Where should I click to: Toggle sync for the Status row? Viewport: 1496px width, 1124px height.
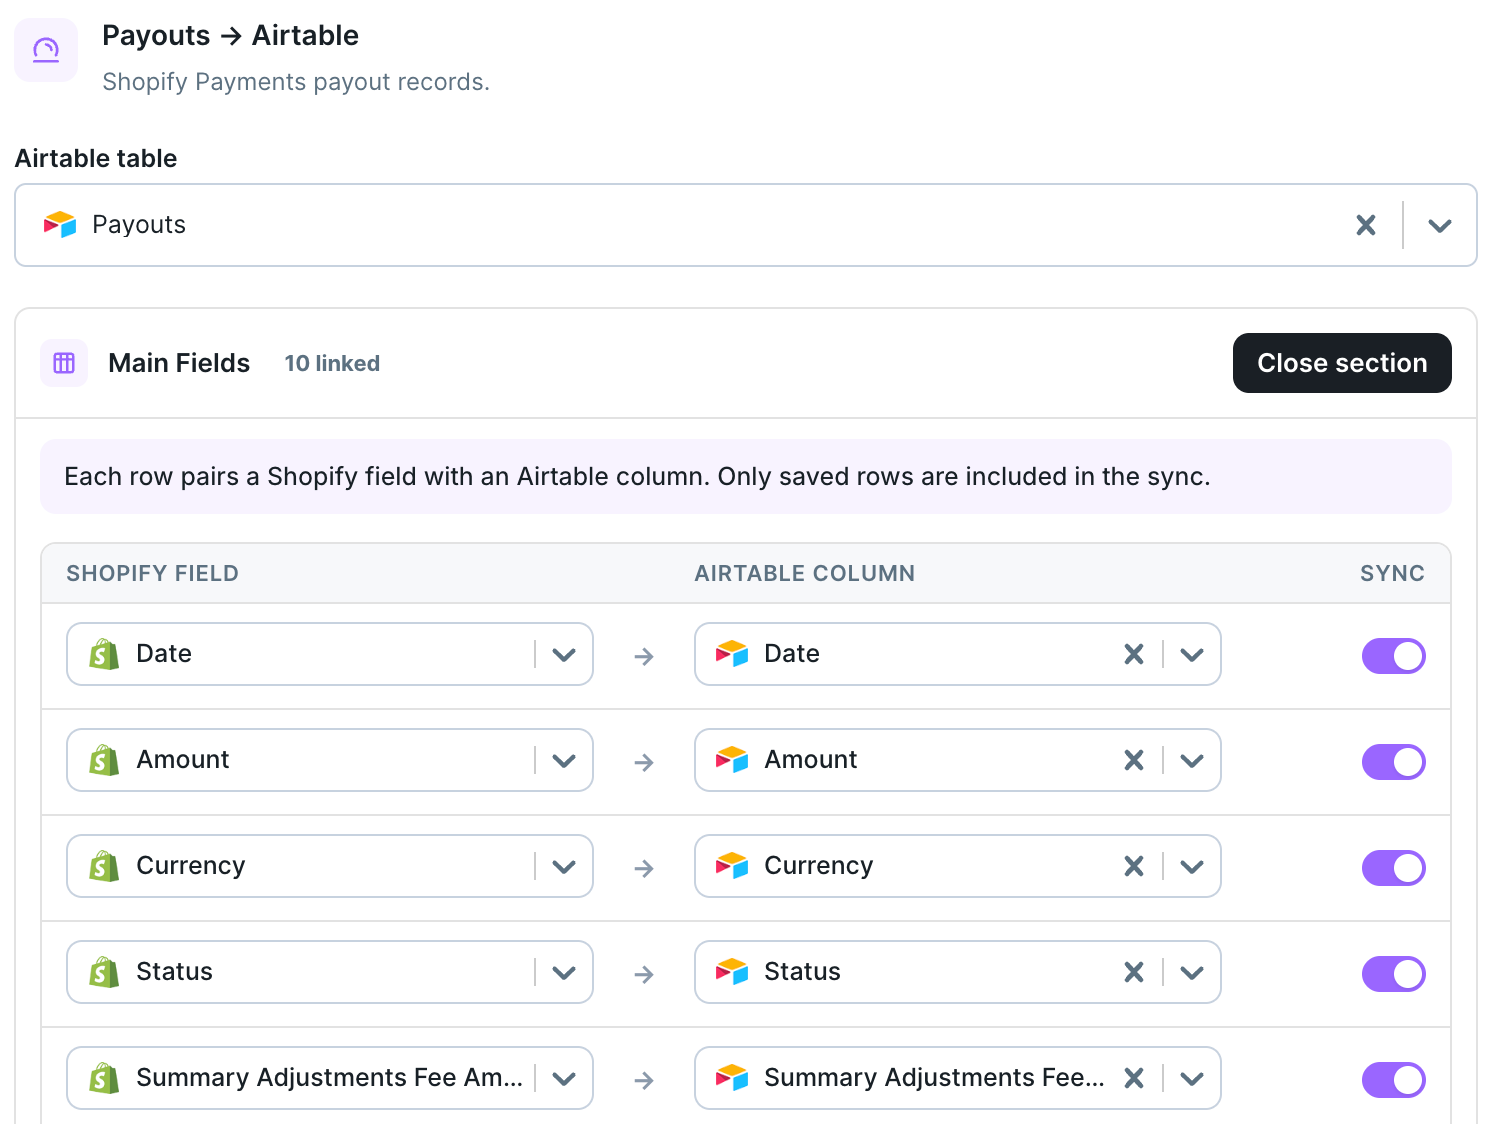tap(1394, 974)
